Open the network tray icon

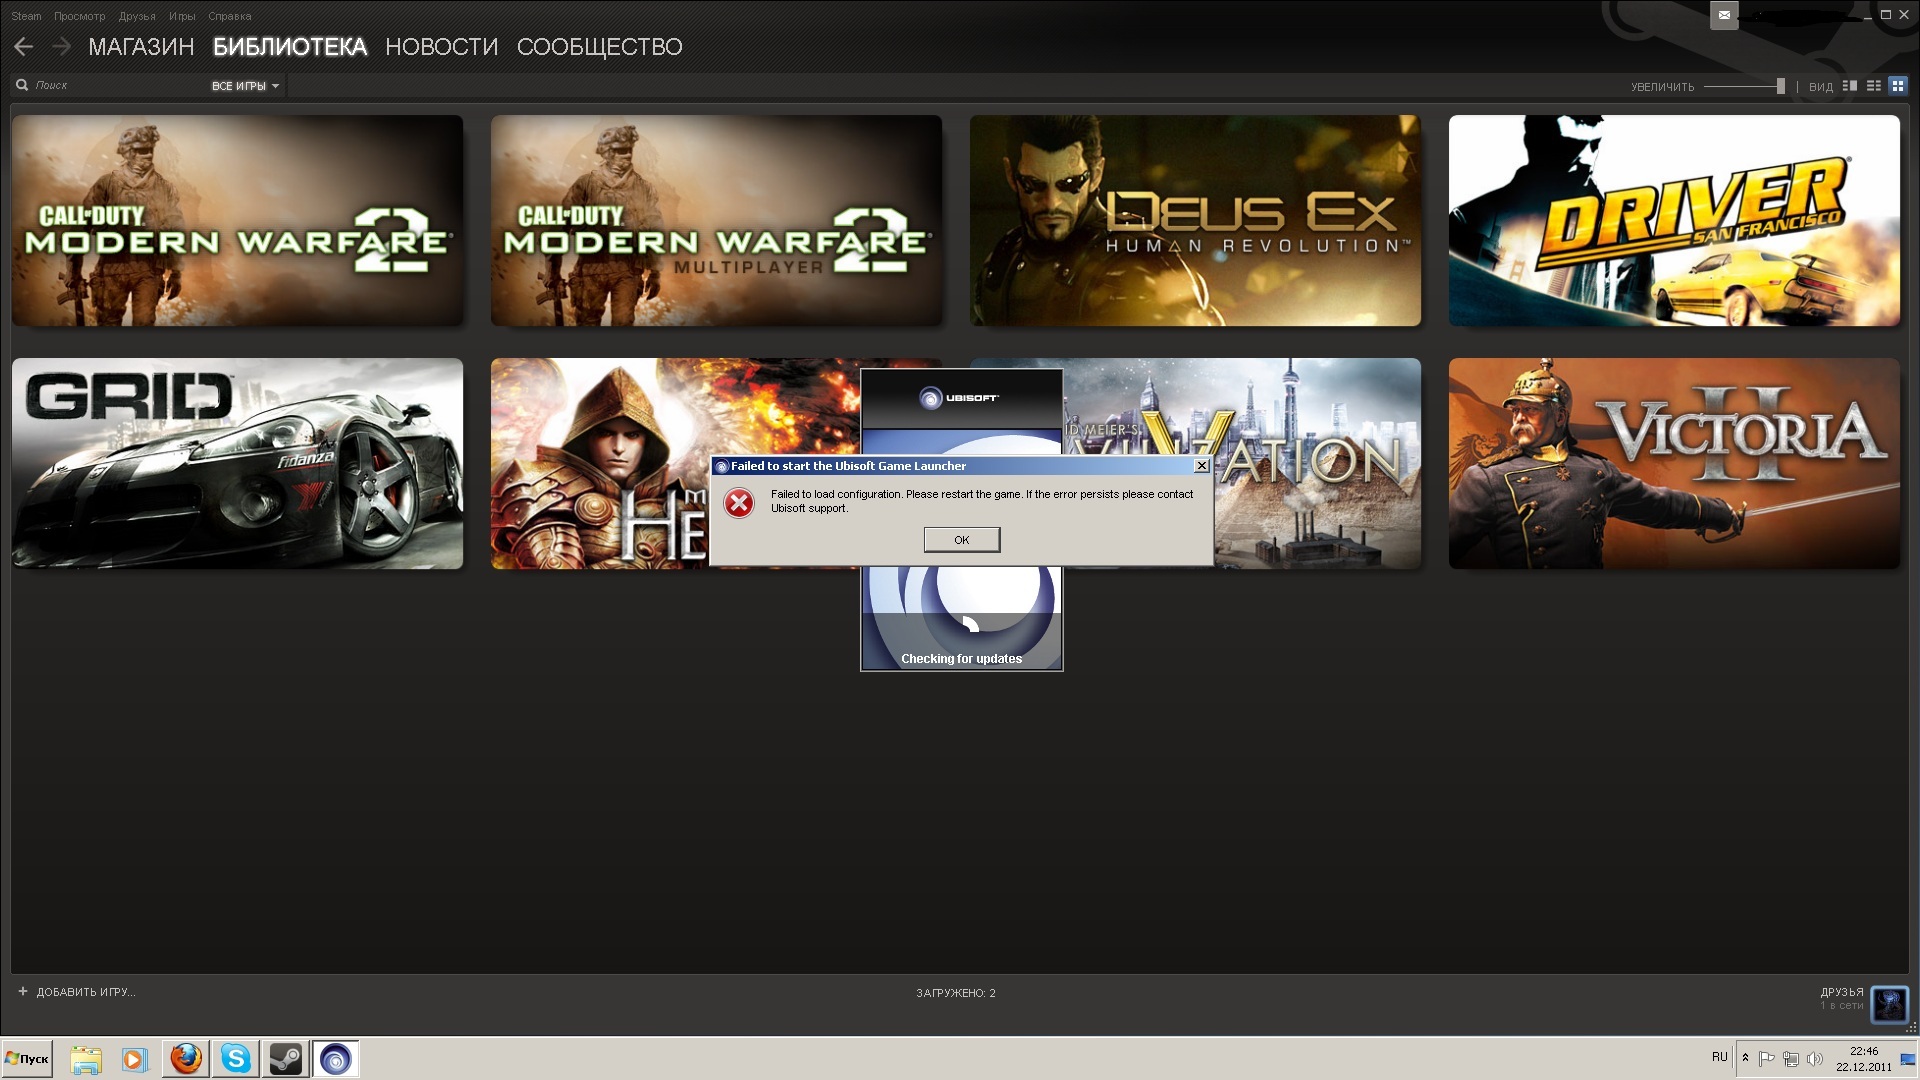[x=1791, y=1059]
